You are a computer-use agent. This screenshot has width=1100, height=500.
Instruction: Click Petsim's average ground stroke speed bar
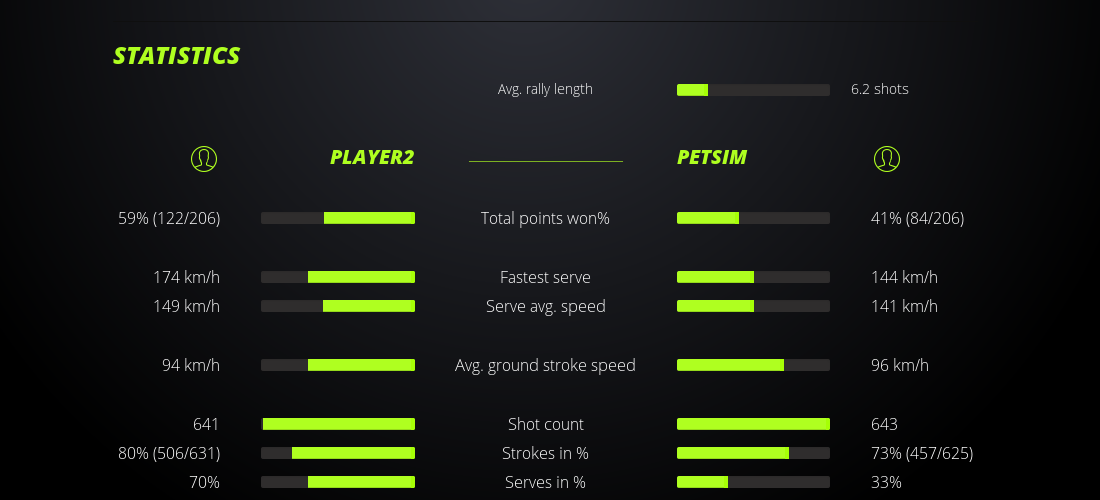pyautogui.click(x=753, y=365)
